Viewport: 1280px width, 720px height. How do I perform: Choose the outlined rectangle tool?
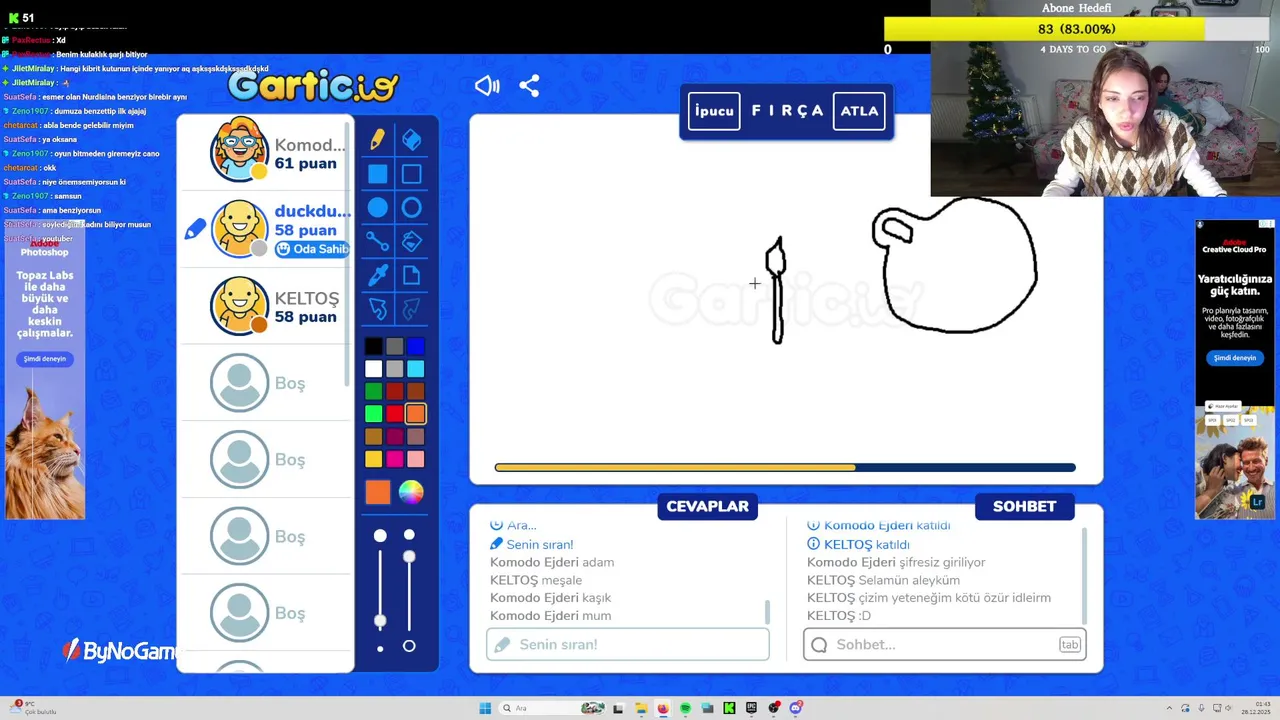(x=411, y=175)
